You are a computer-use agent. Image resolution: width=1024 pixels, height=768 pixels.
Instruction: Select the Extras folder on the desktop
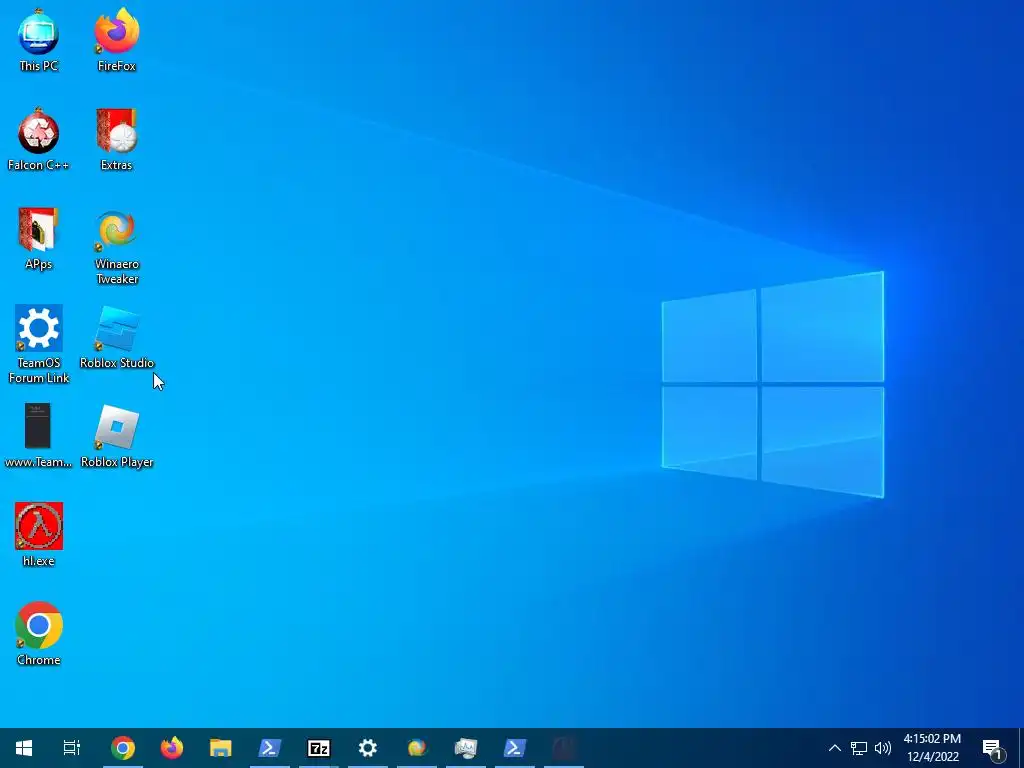116,140
